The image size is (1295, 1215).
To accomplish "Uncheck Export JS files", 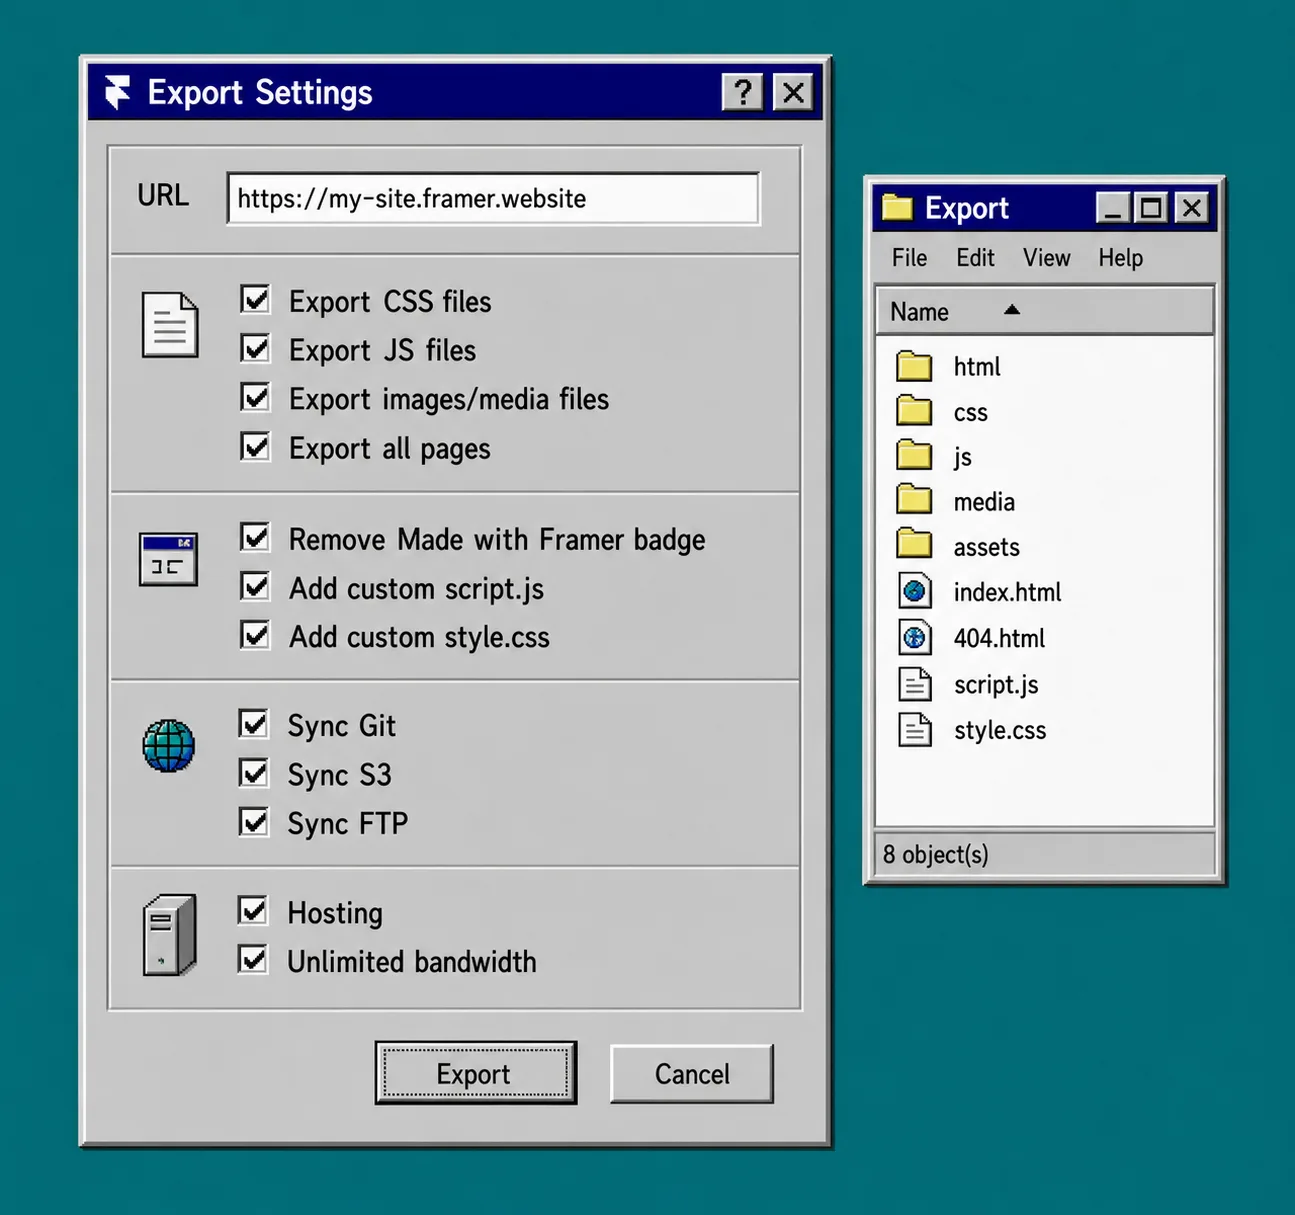I will (x=256, y=348).
